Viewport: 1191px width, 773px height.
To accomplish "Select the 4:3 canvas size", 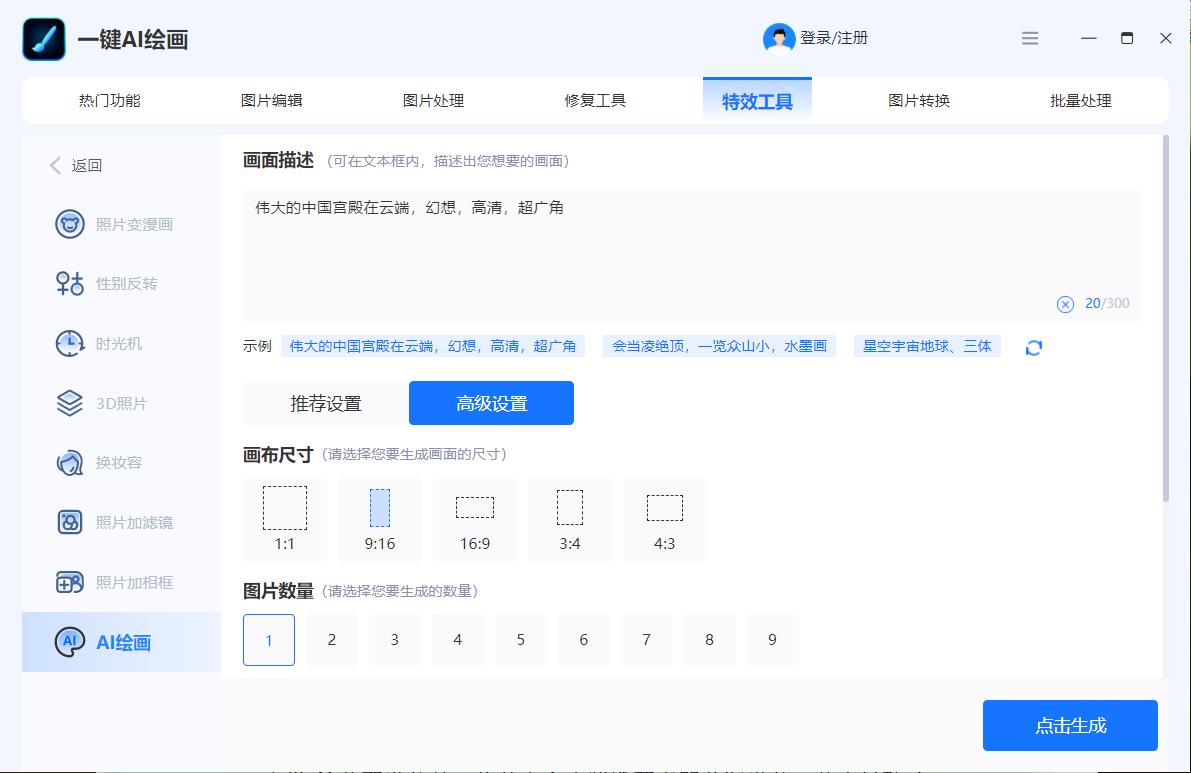I will [x=665, y=520].
